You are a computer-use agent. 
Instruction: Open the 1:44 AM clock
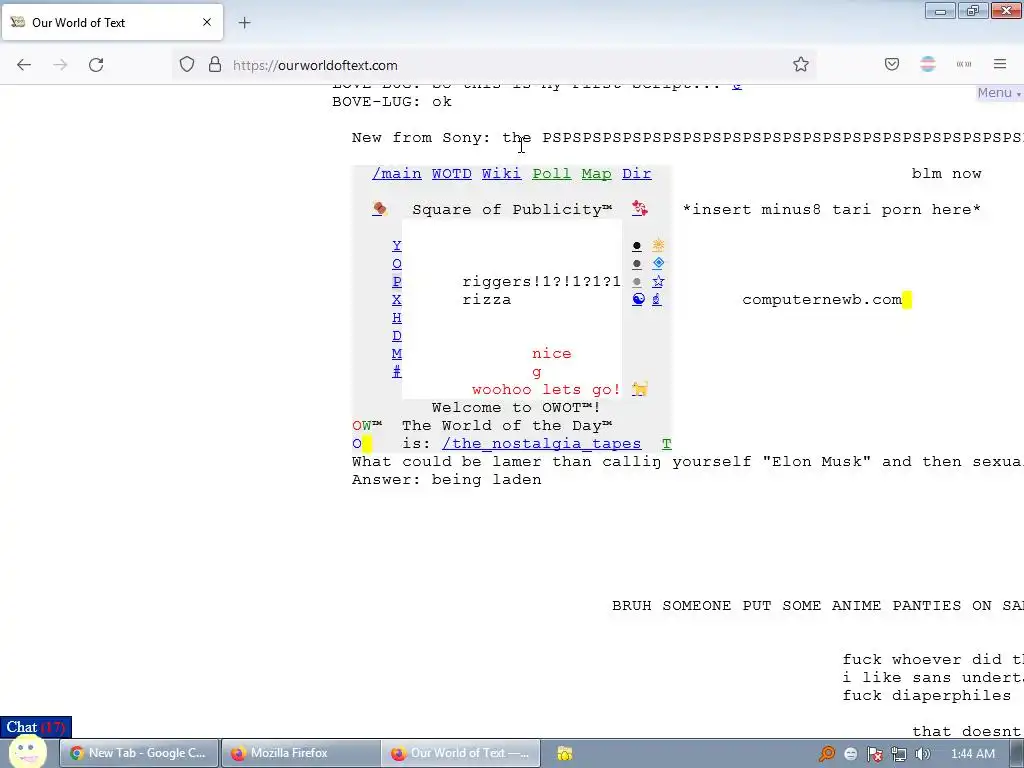pyautogui.click(x=973, y=754)
